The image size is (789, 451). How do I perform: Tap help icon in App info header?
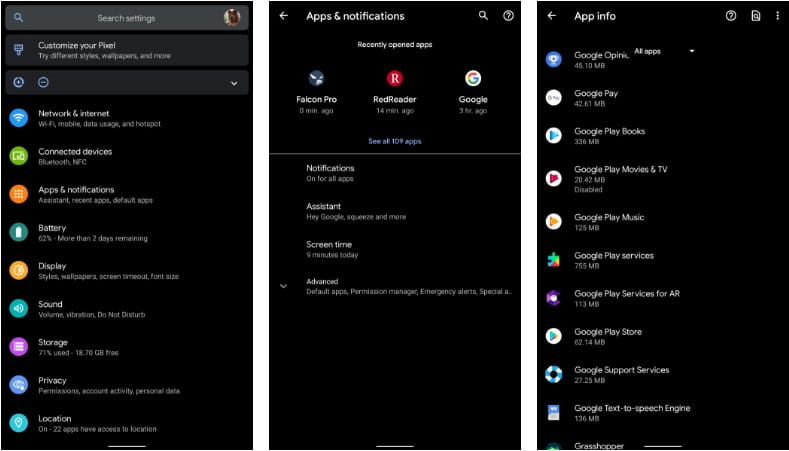[x=731, y=16]
